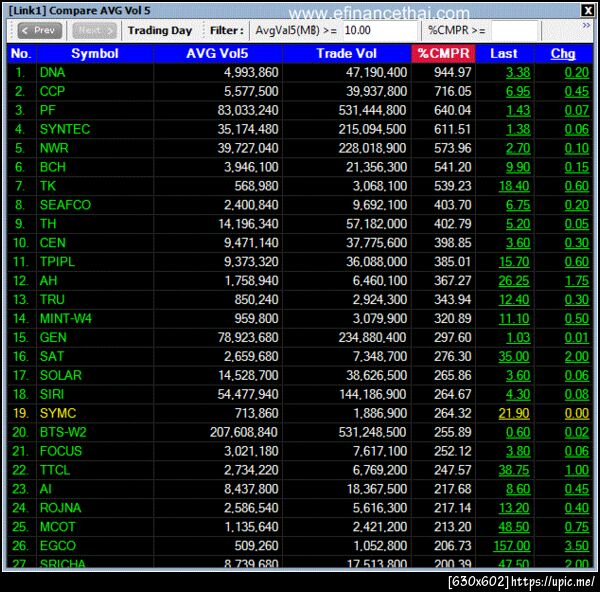The width and height of the screenshot is (600, 592).
Task: Open EGCO last price 157.00 link
Action: tap(512, 546)
